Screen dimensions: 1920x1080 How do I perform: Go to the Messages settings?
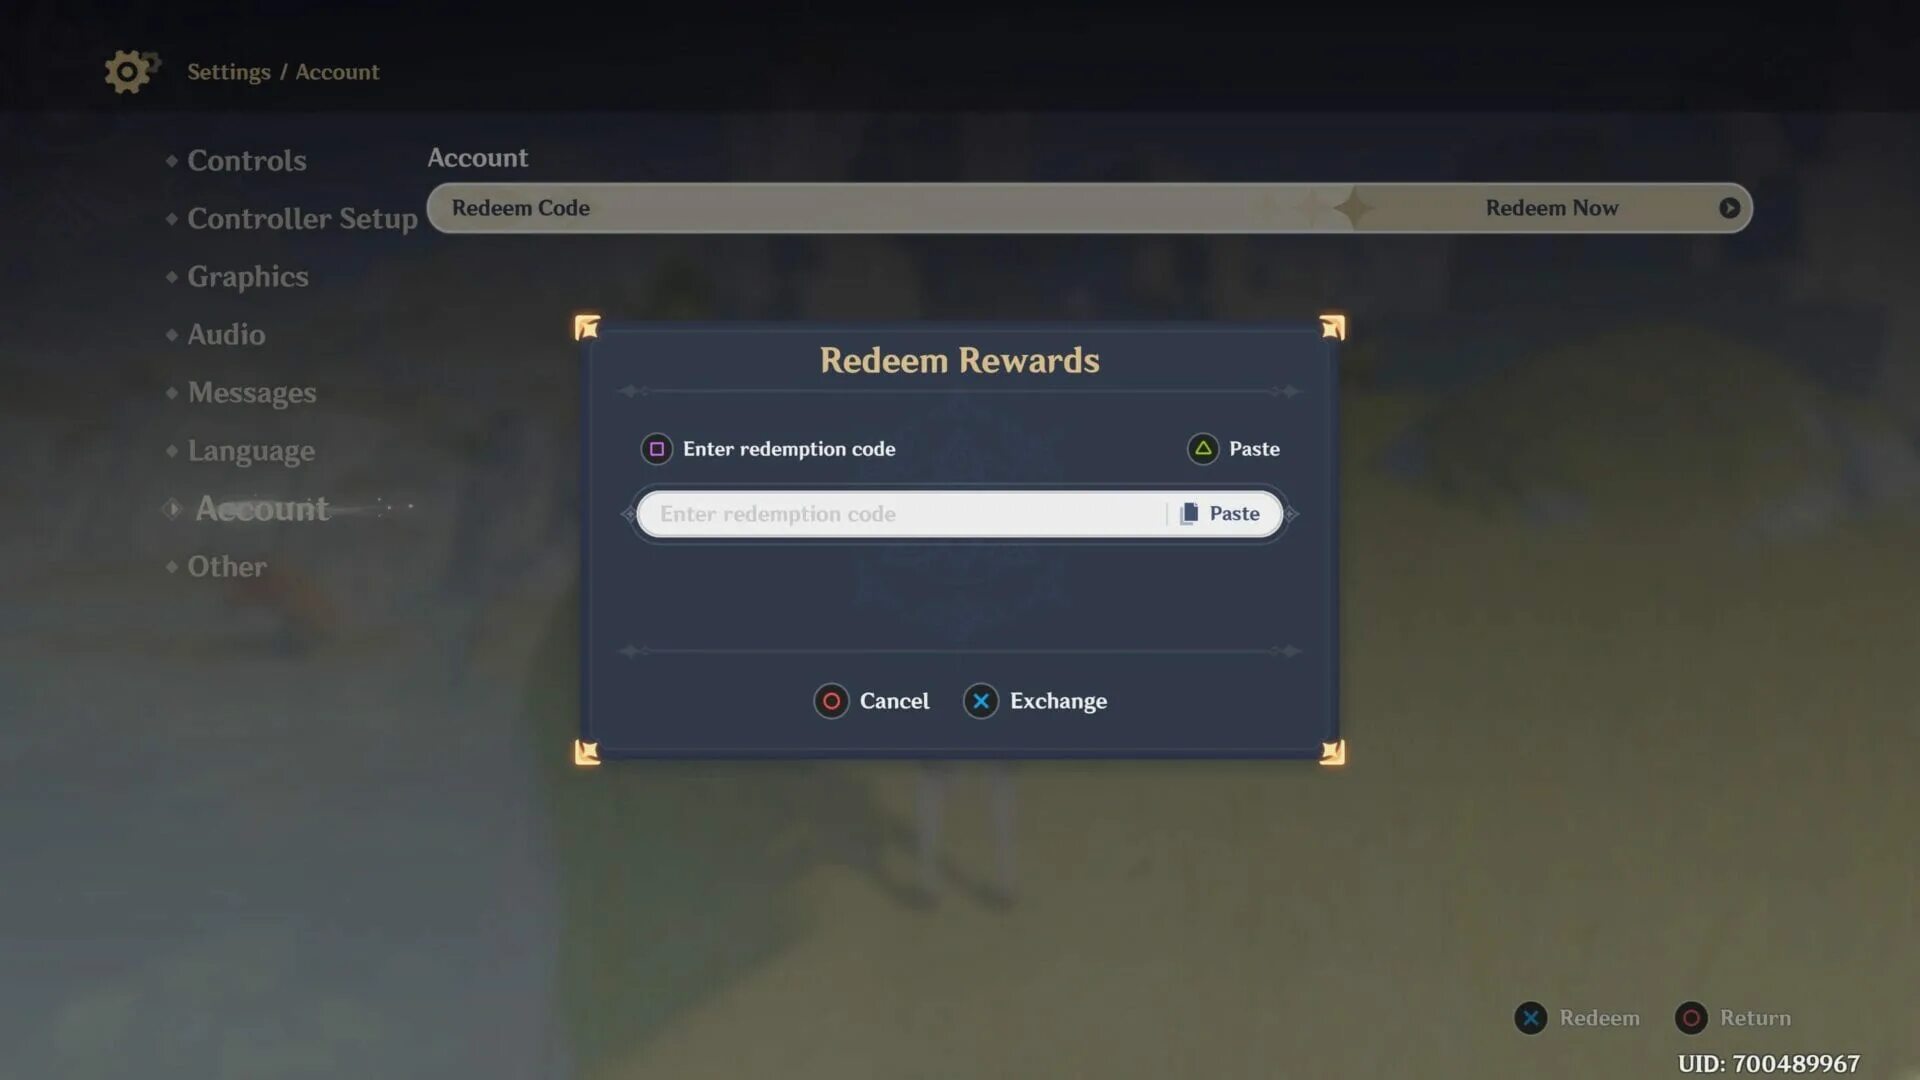(252, 393)
